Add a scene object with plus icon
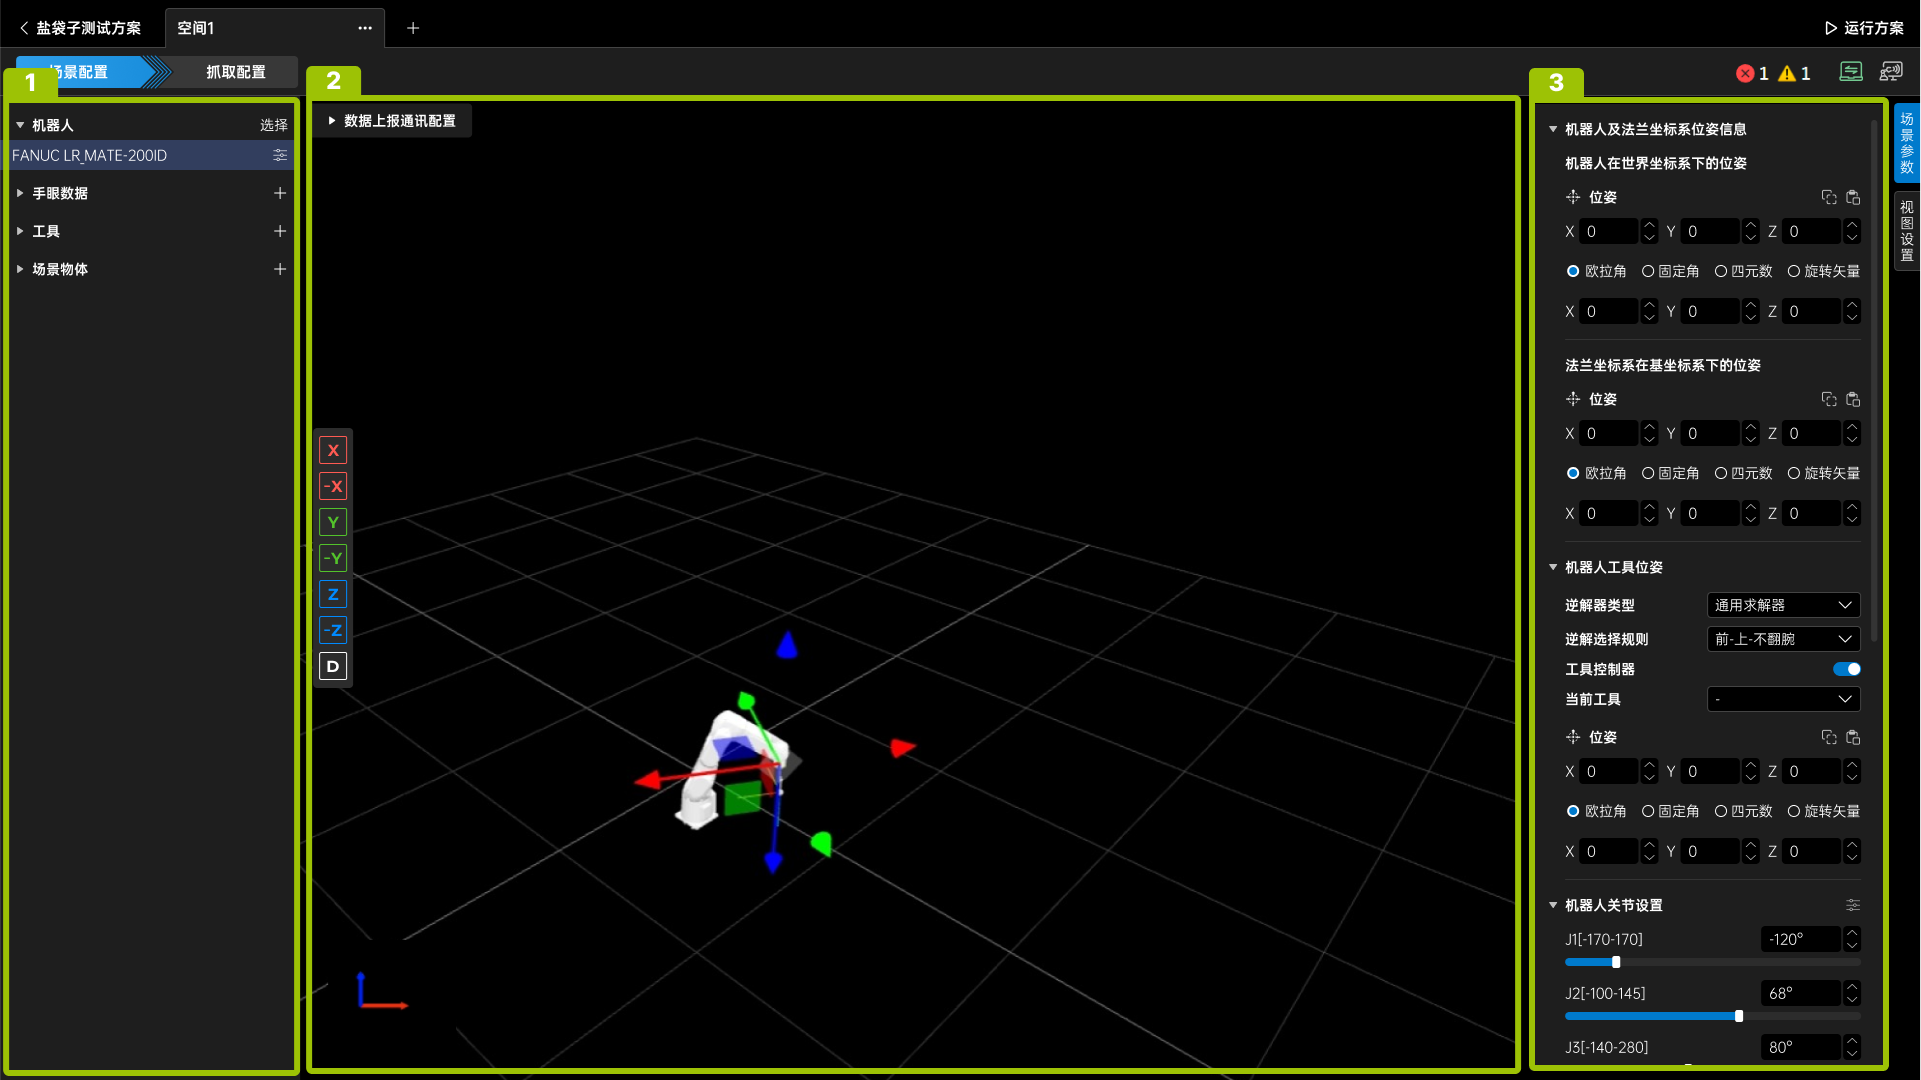 [x=280, y=269]
